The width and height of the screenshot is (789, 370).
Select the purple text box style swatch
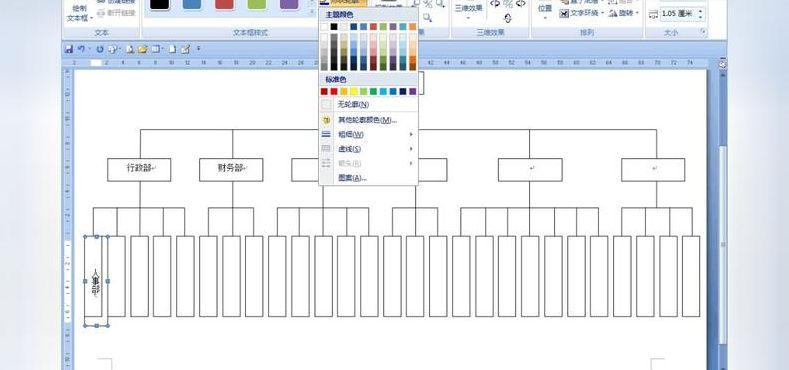[x=289, y=5]
